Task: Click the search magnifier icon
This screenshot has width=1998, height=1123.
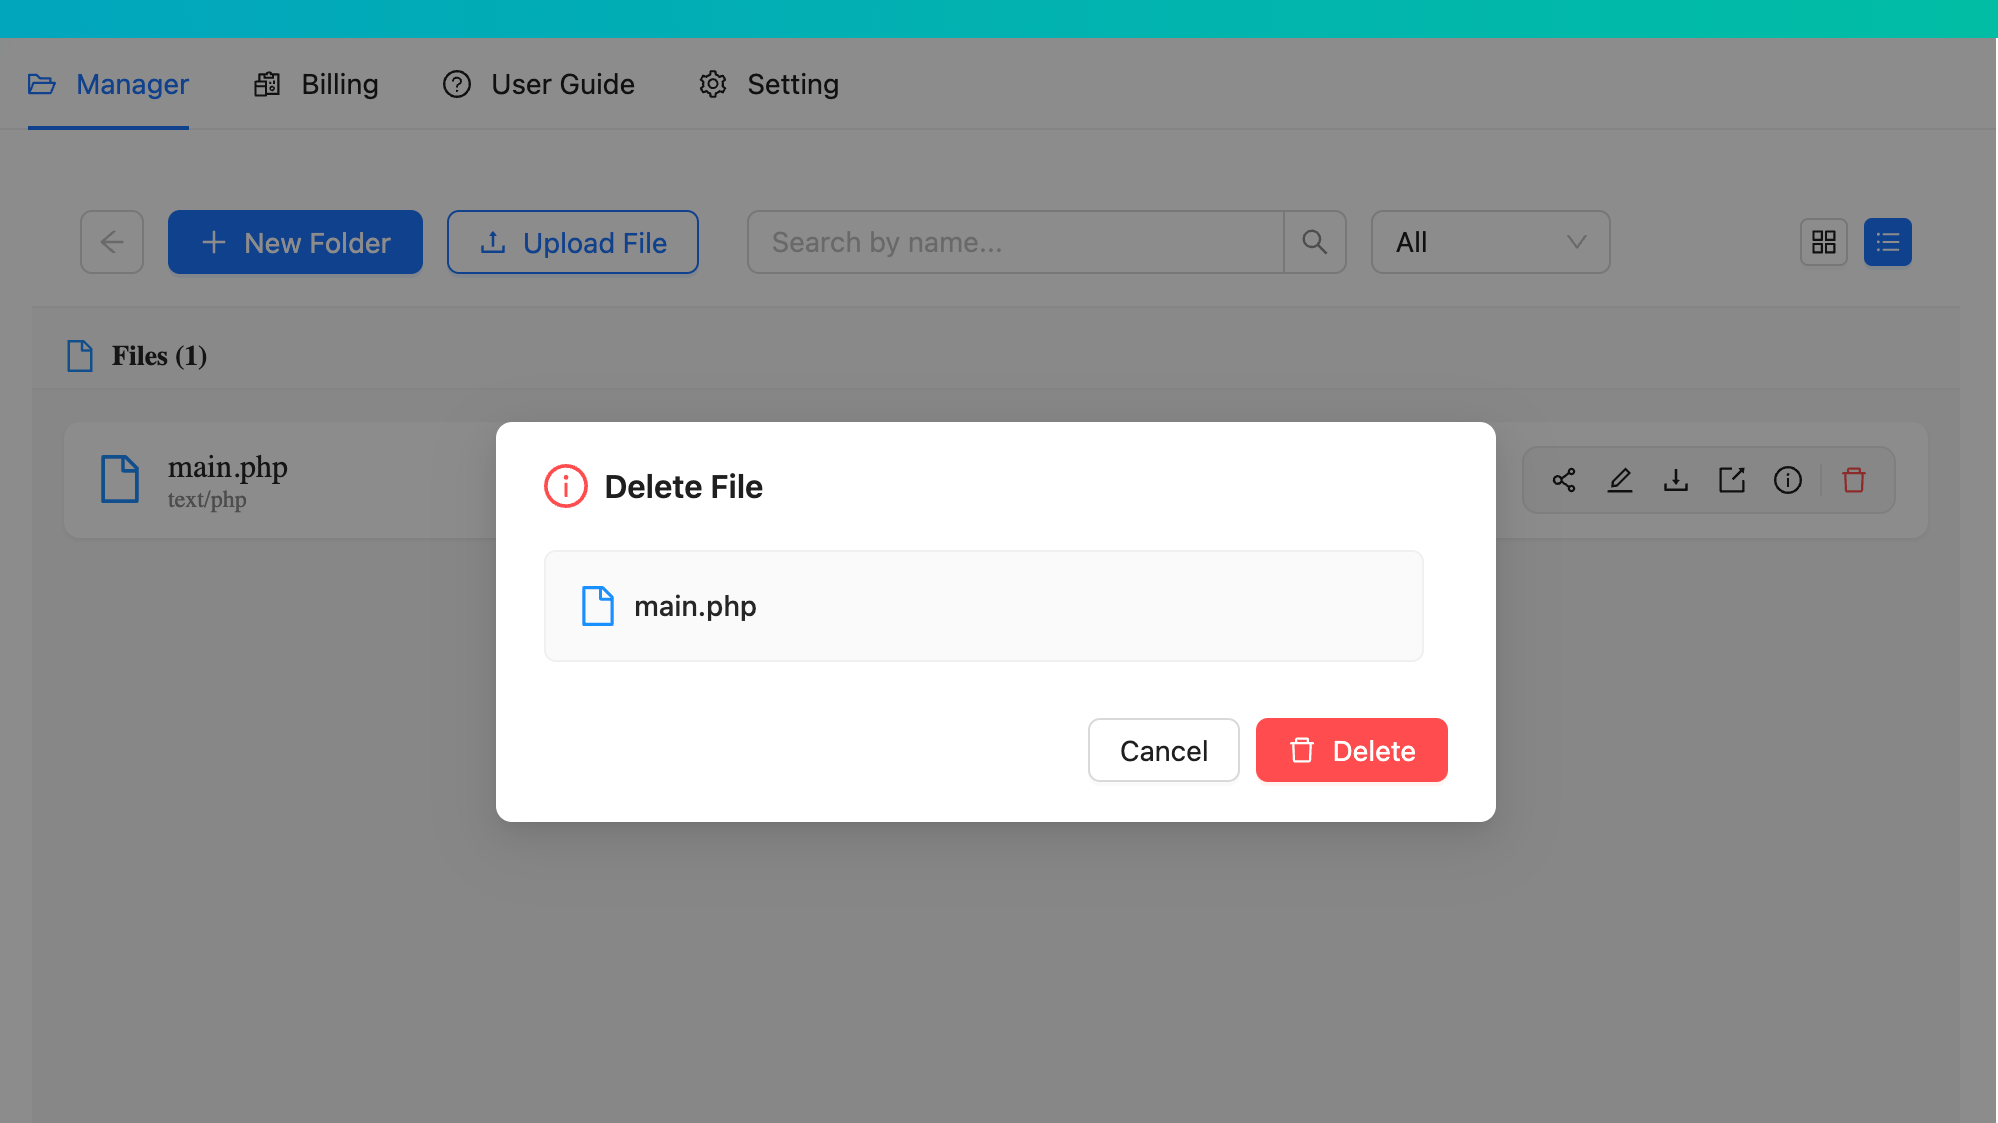Action: coord(1315,242)
